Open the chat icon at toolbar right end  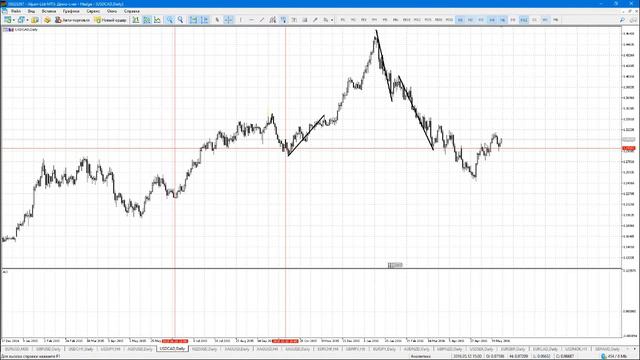[x=633, y=20]
